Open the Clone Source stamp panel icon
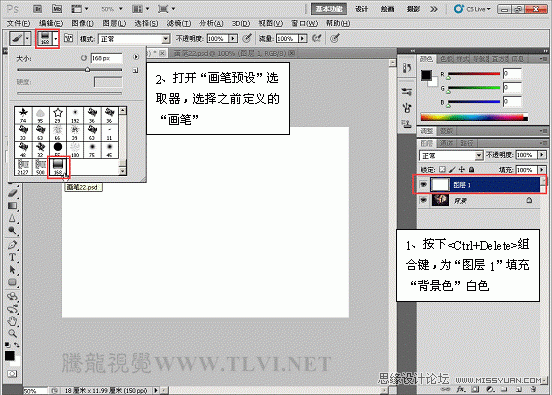 tap(407, 124)
